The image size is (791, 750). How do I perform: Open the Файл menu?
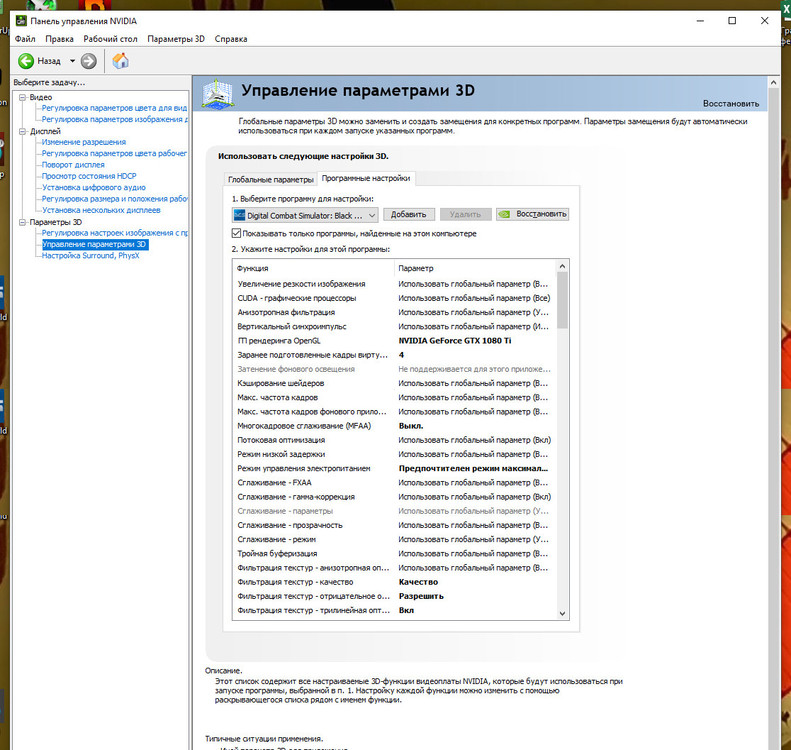click(x=25, y=39)
